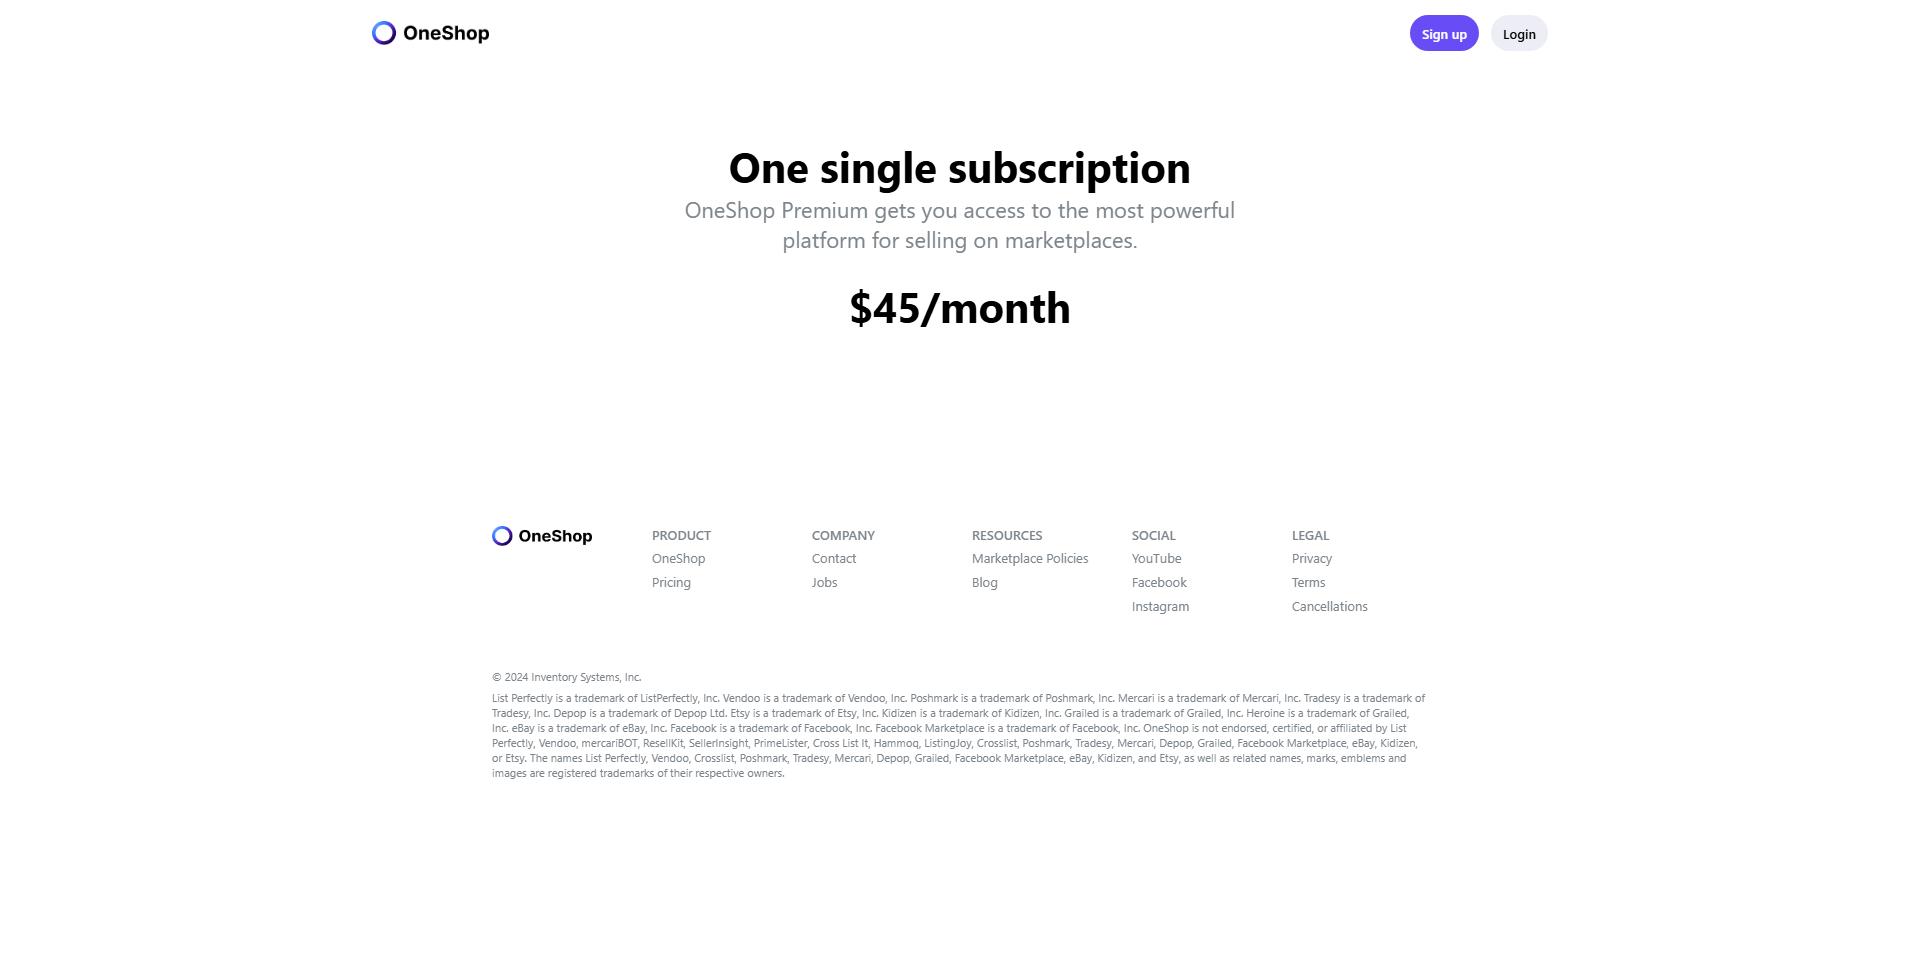Click the Login button
This screenshot has height=963, width=1920.
[1518, 34]
